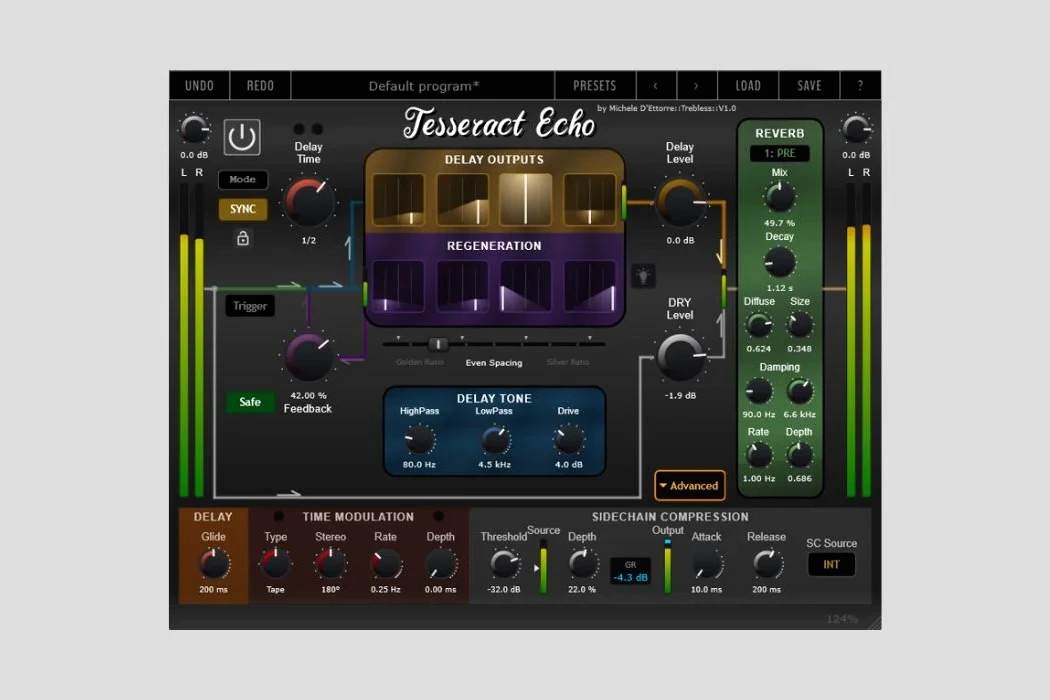Click the Even Spacing label
This screenshot has width=1050, height=700.
click(x=494, y=363)
